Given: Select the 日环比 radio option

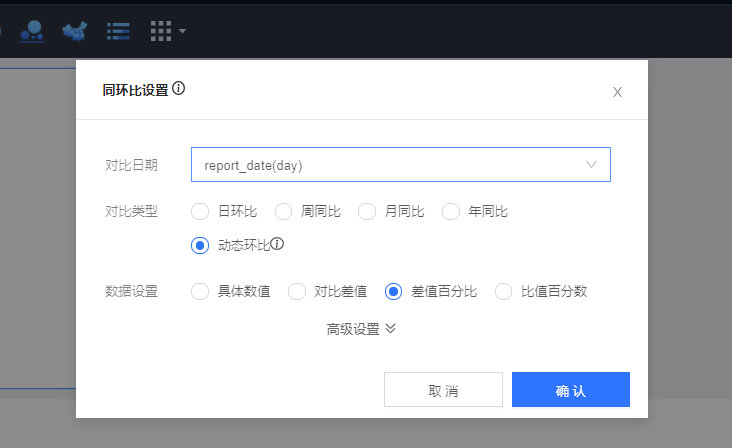Looking at the screenshot, I should (200, 211).
